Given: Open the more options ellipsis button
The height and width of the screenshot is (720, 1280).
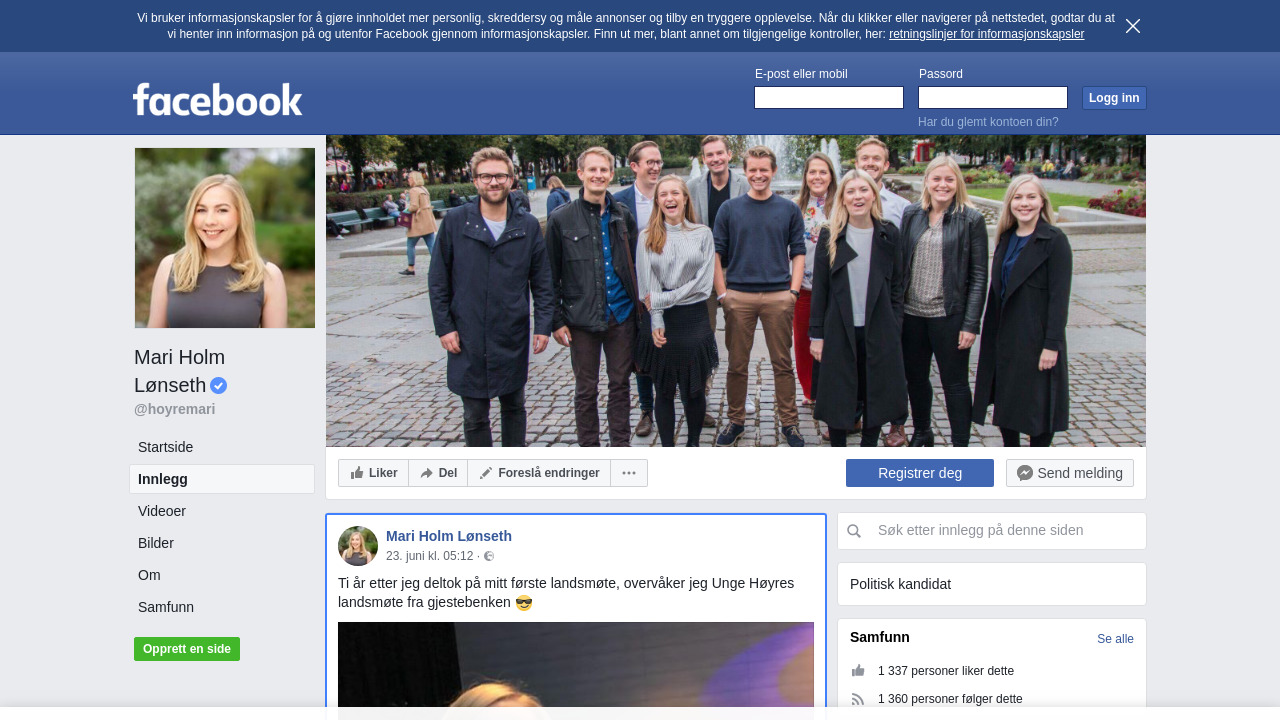Looking at the screenshot, I should coord(629,473).
